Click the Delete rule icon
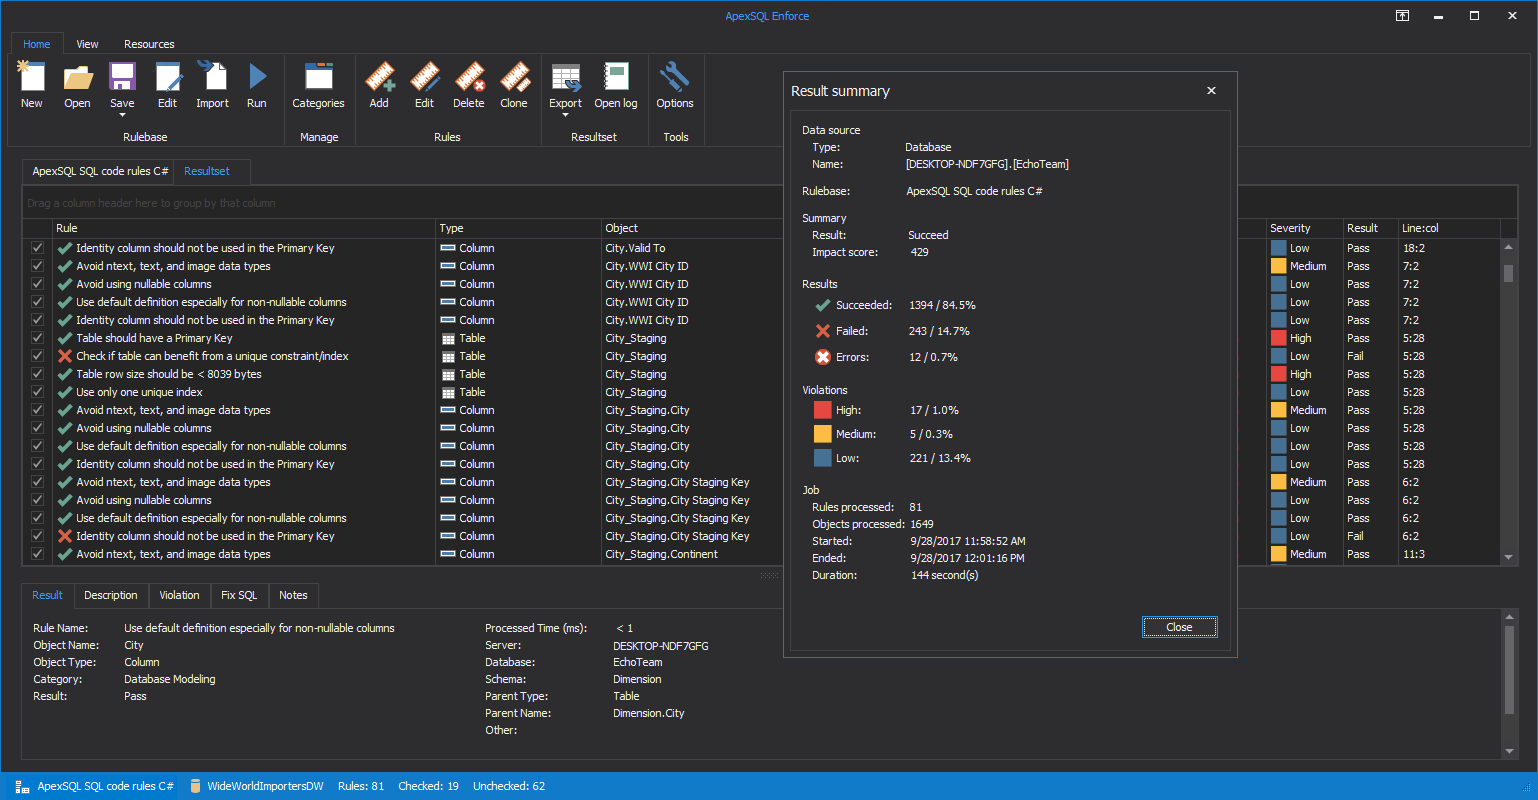 (x=469, y=77)
